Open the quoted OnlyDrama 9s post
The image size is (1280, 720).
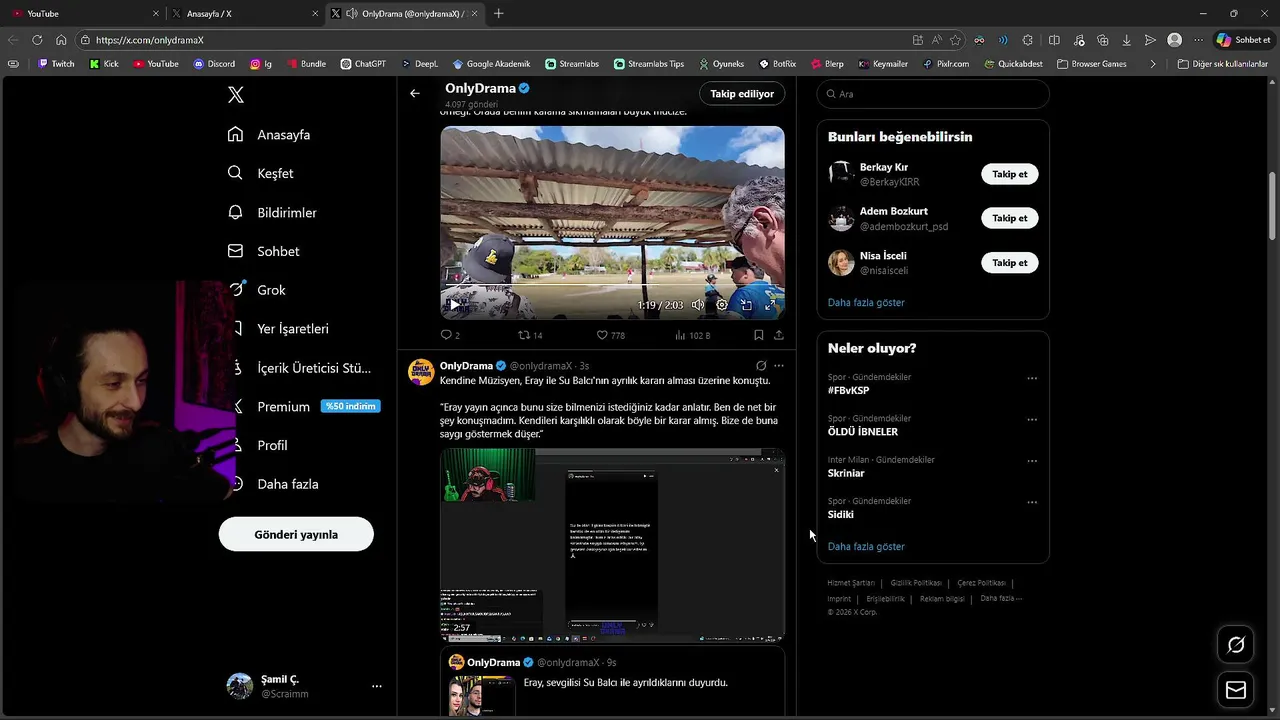612,683
